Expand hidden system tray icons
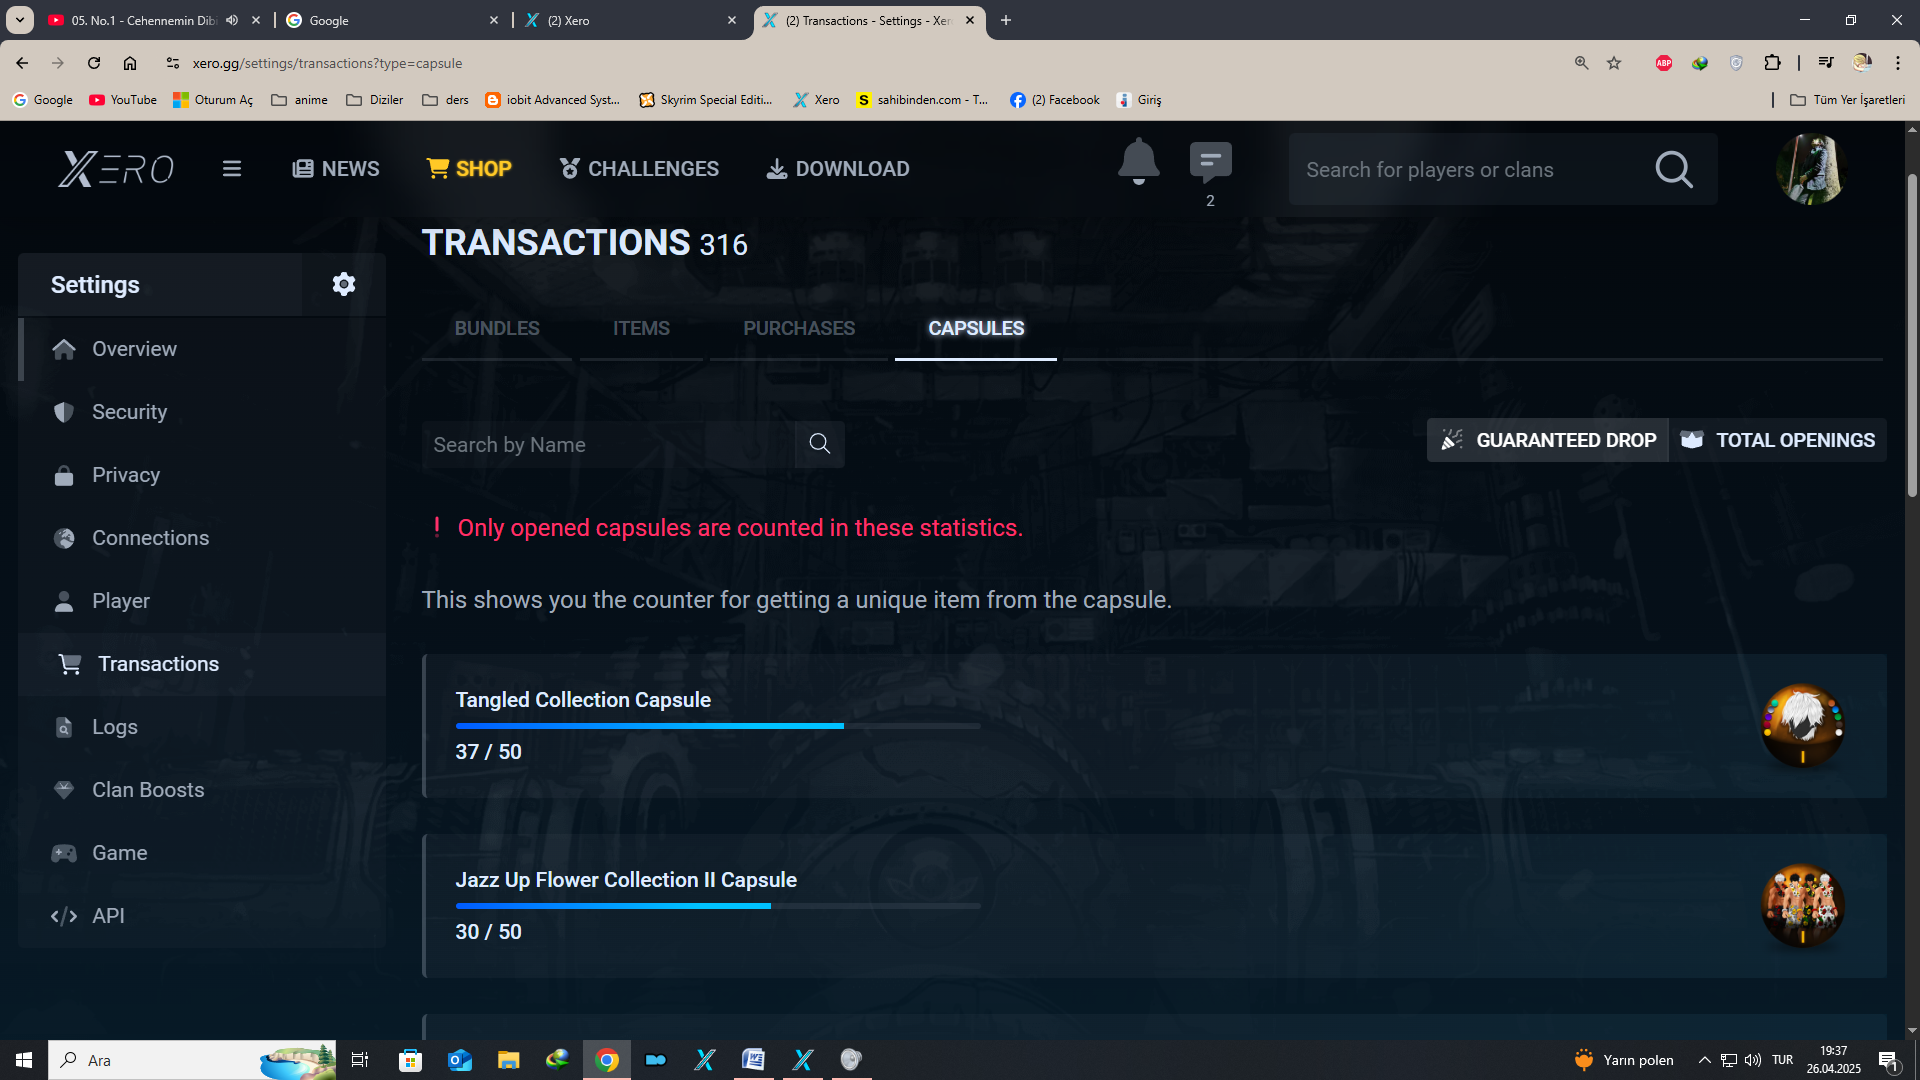1920x1080 pixels. 1704,1060
